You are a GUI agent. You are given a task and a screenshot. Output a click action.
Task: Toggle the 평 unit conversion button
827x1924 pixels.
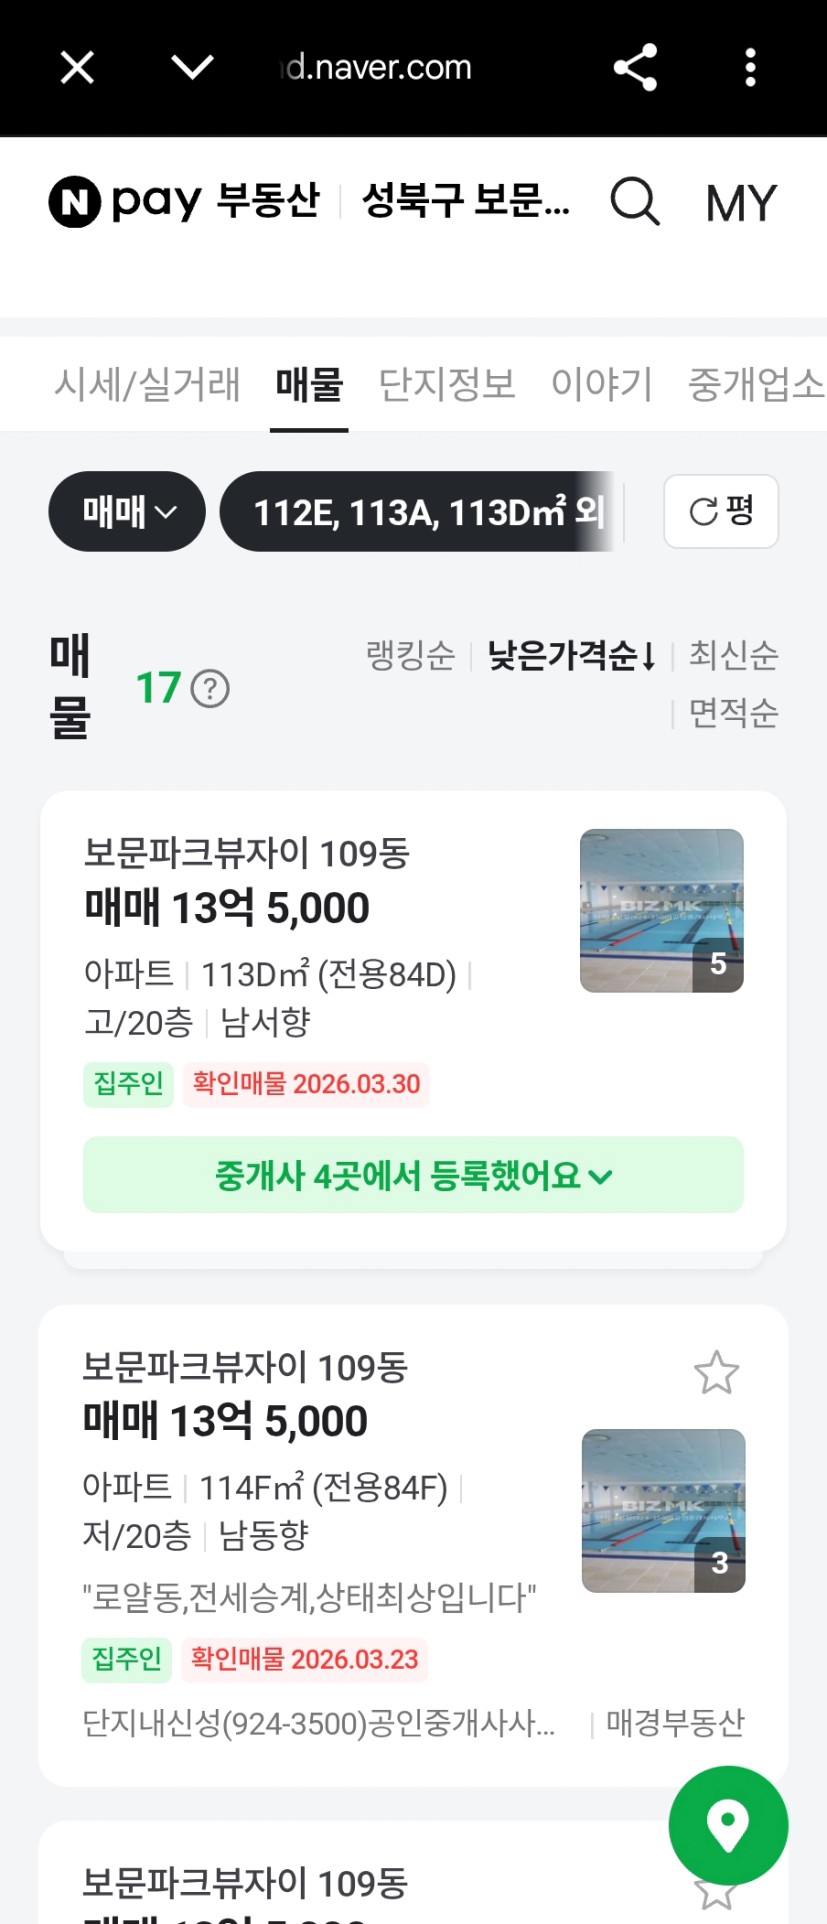click(x=721, y=511)
